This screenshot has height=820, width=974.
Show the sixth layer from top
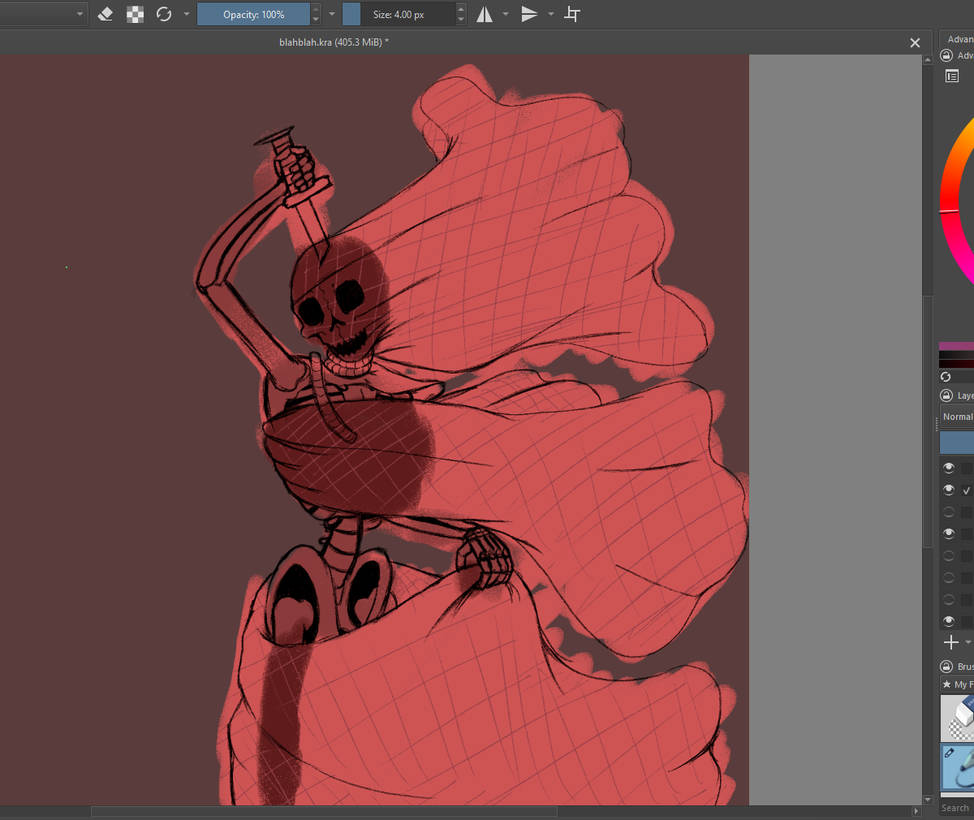949,577
